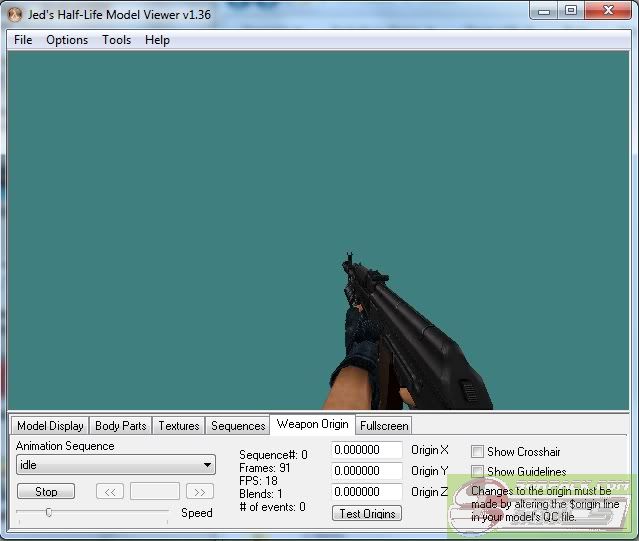Switch to the Model Display tab
Image resolution: width=639 pixels, height=541 pixels.
tap(50, 426)
